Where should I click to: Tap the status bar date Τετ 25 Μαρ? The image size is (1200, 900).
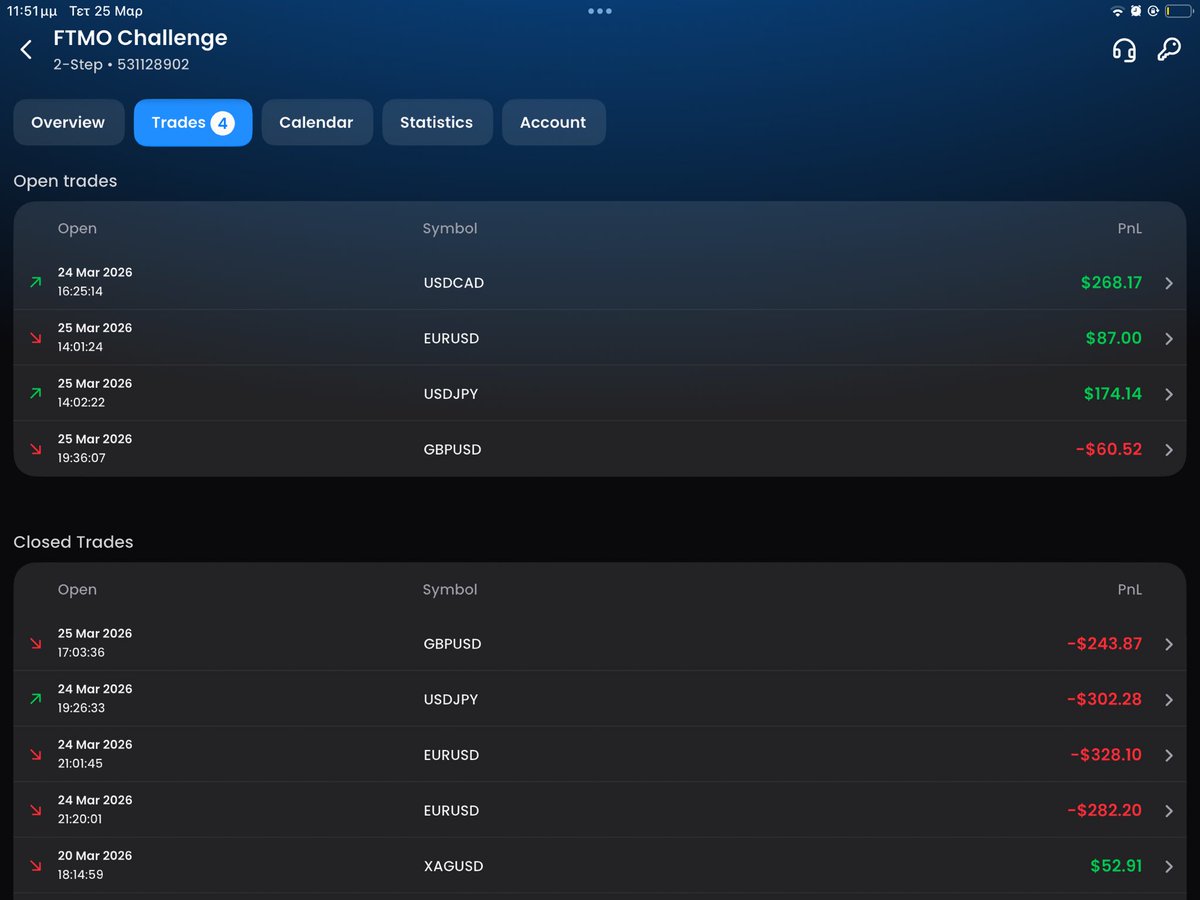[106, 11]
